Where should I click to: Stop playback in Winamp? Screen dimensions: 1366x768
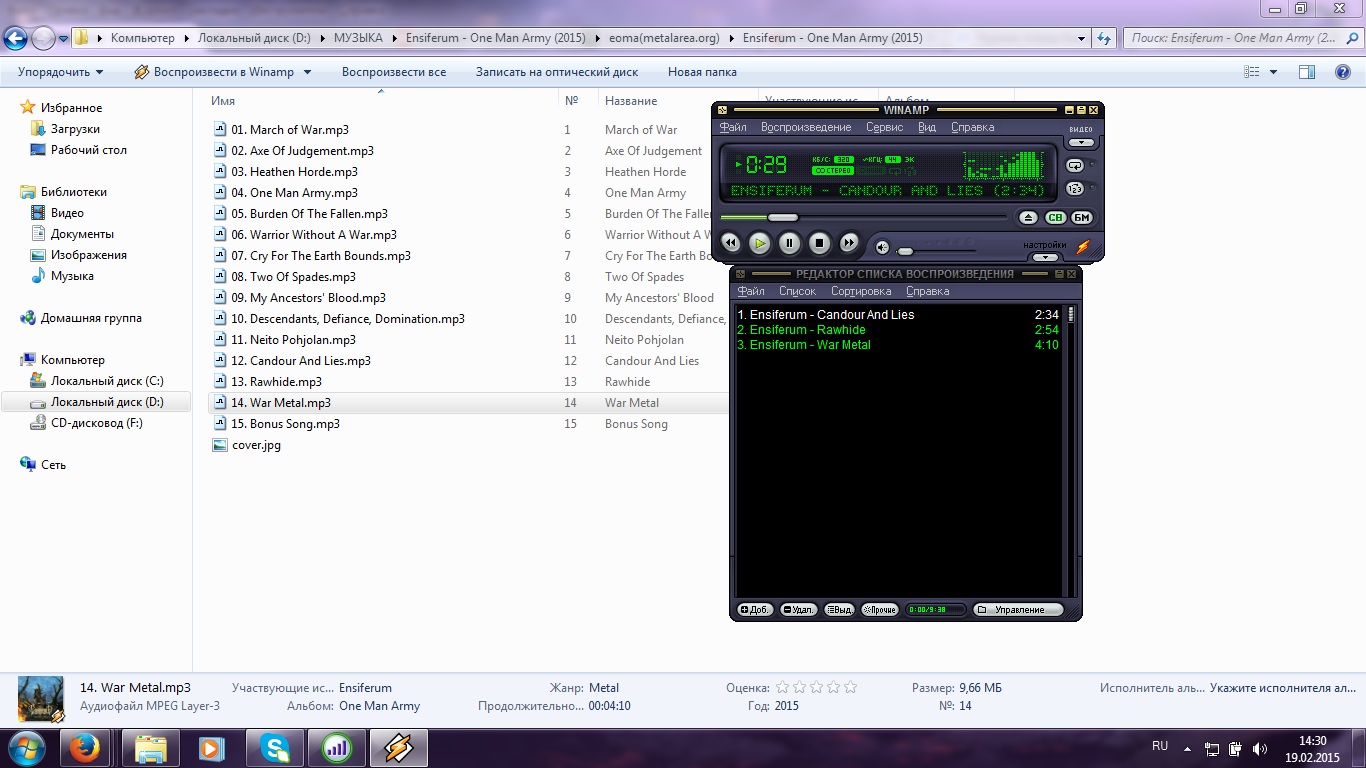[x=819, y=242]
